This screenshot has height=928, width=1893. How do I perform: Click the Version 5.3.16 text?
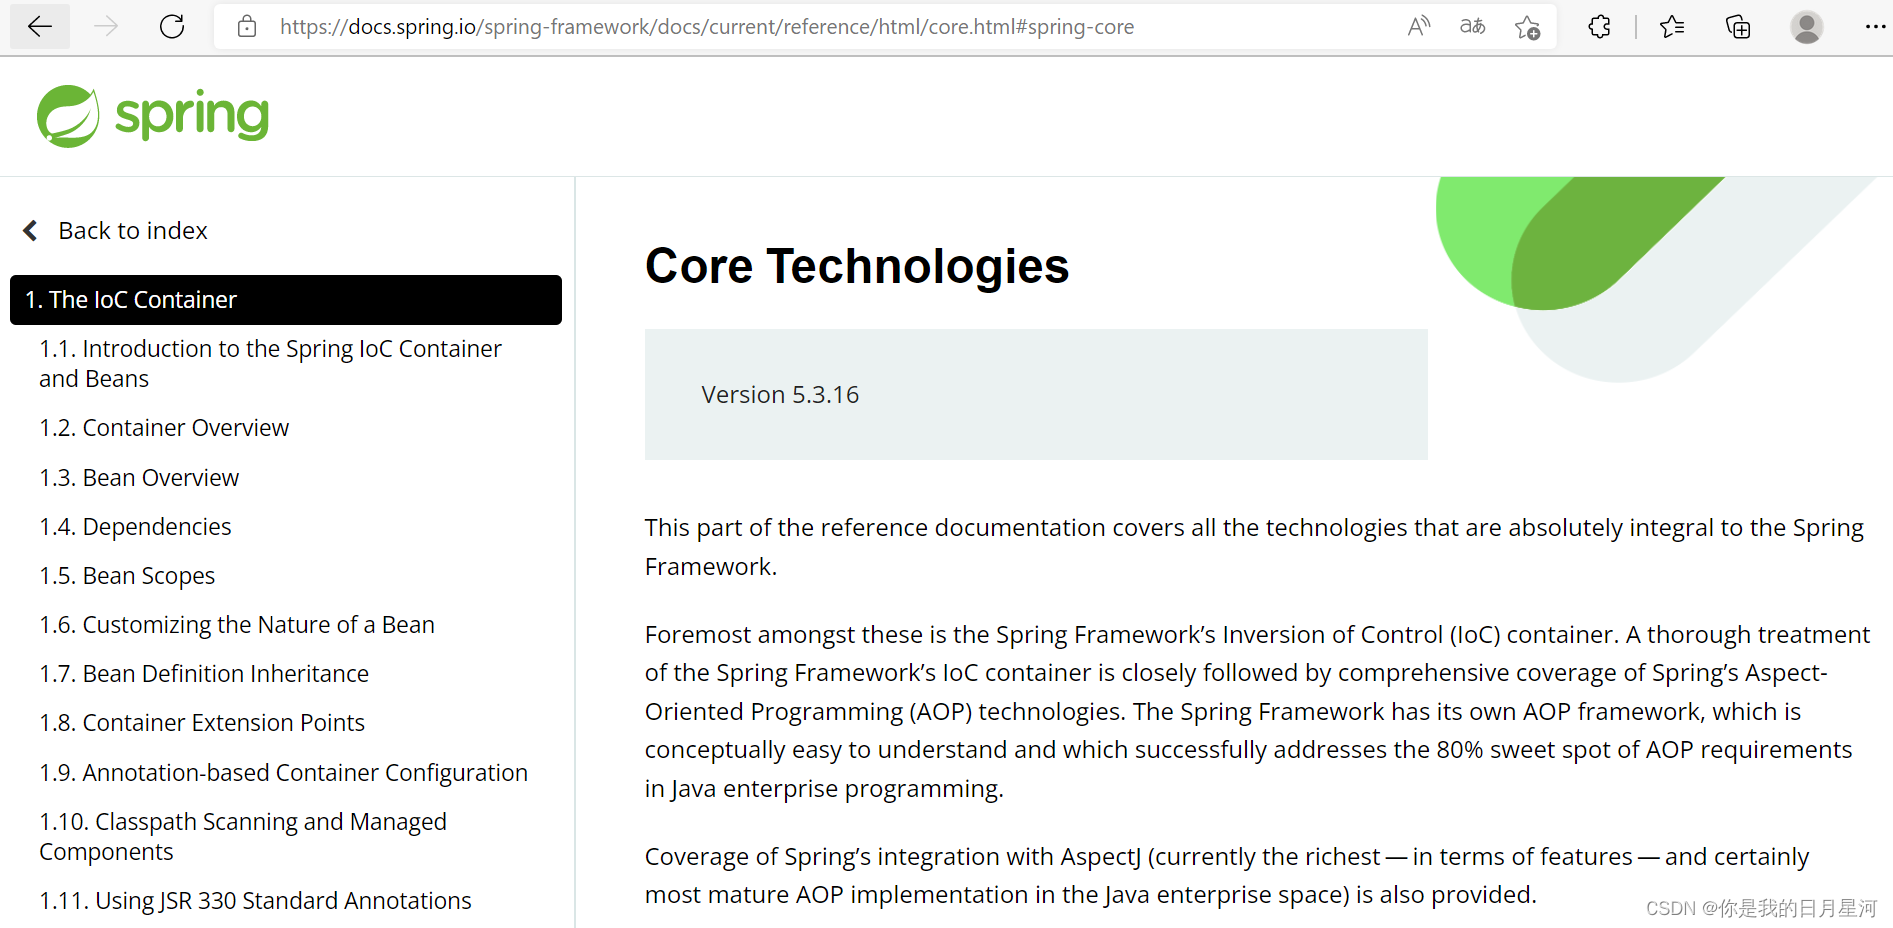[780, 395]
